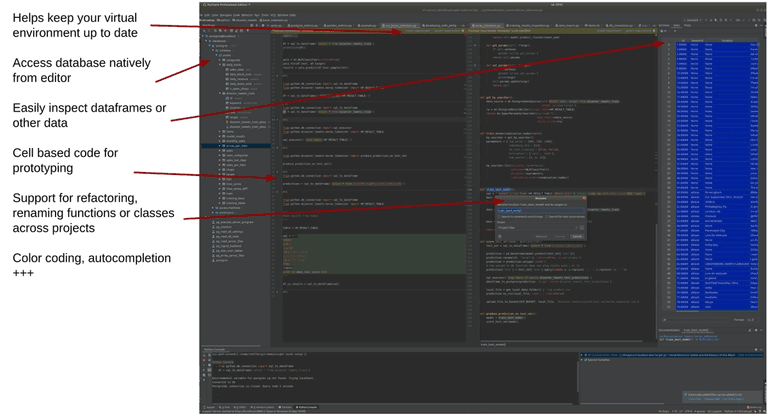The width and height of the screenshot is (768, 415).
Task: Collapse the public schema node
Action: (216, 55)
